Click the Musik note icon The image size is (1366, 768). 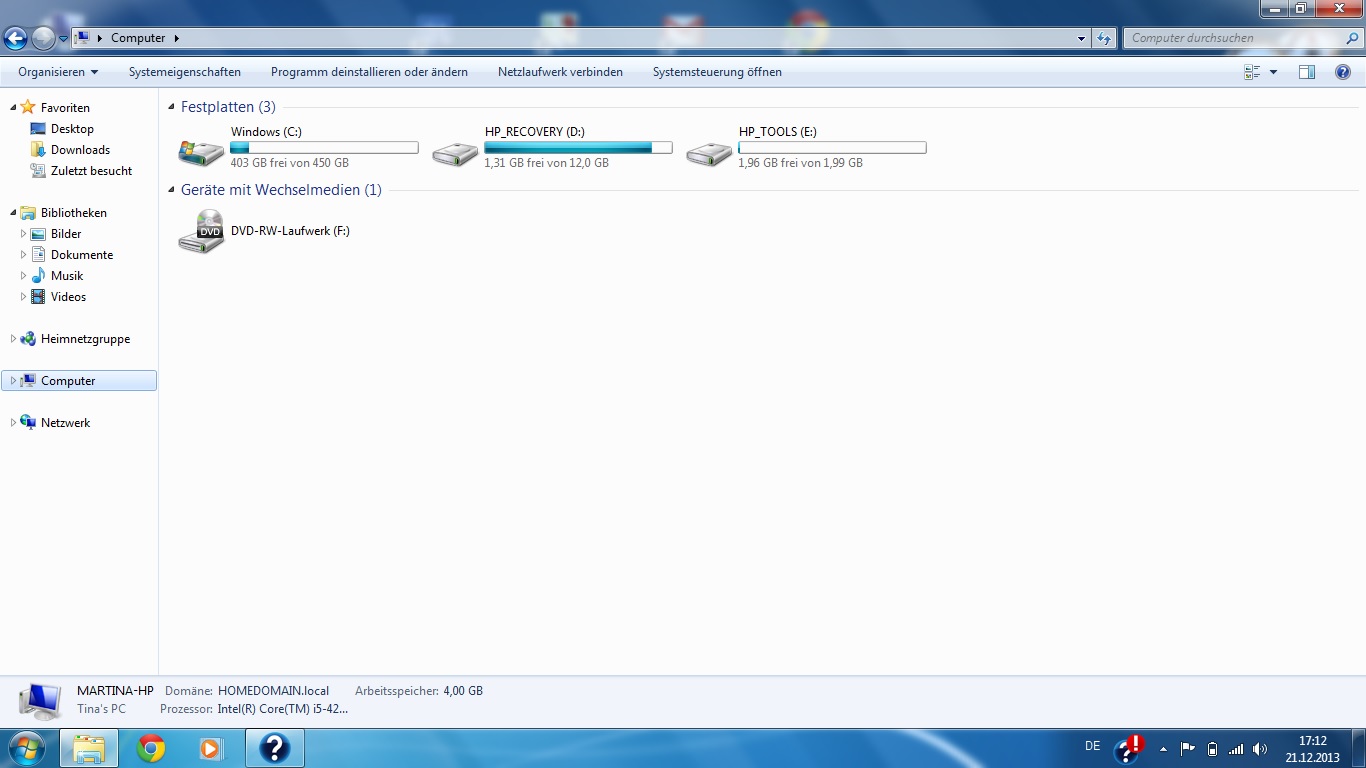click(x=38, y=276)
